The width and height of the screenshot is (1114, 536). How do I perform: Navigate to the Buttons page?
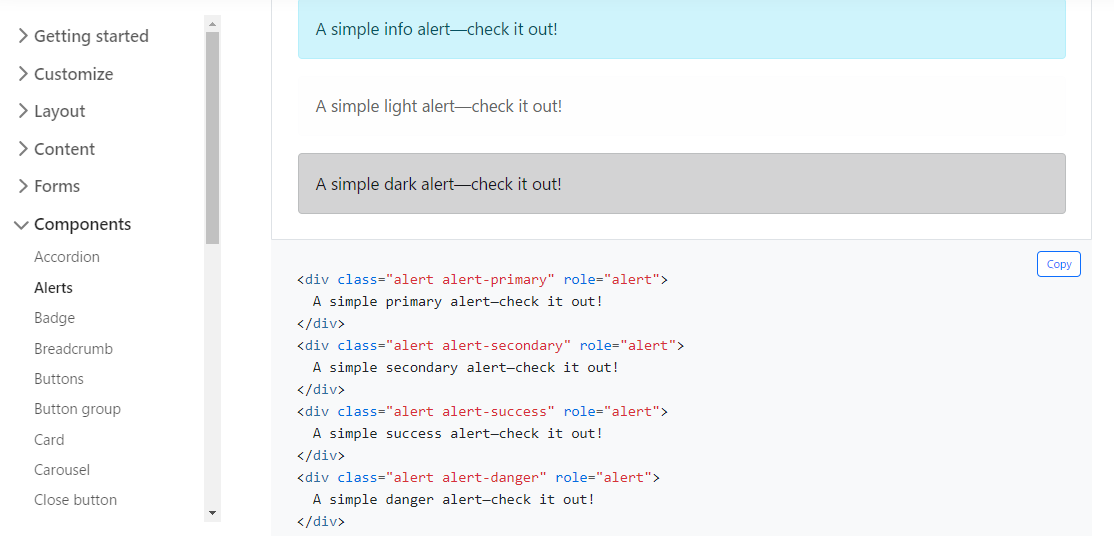tap(59, 379)
